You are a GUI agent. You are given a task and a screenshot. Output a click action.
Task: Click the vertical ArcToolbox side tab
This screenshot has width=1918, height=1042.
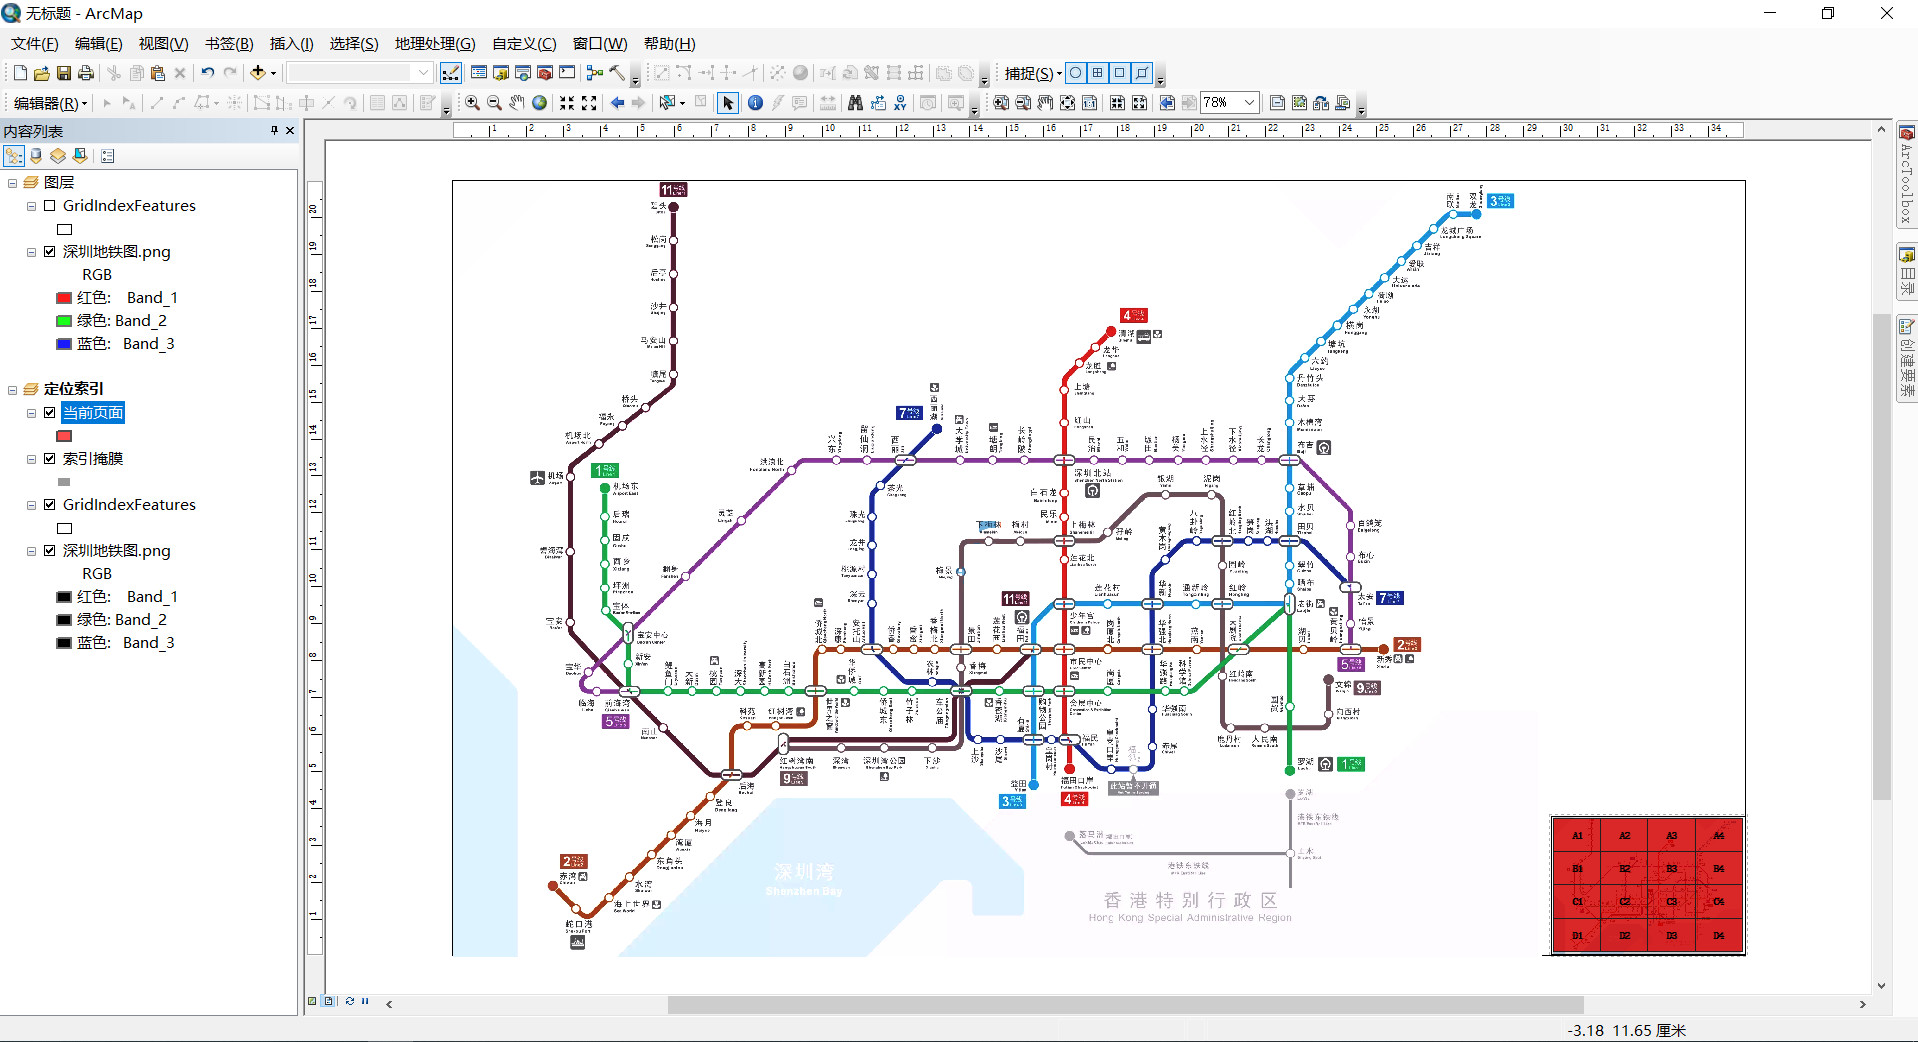[x=1907, y=176]
